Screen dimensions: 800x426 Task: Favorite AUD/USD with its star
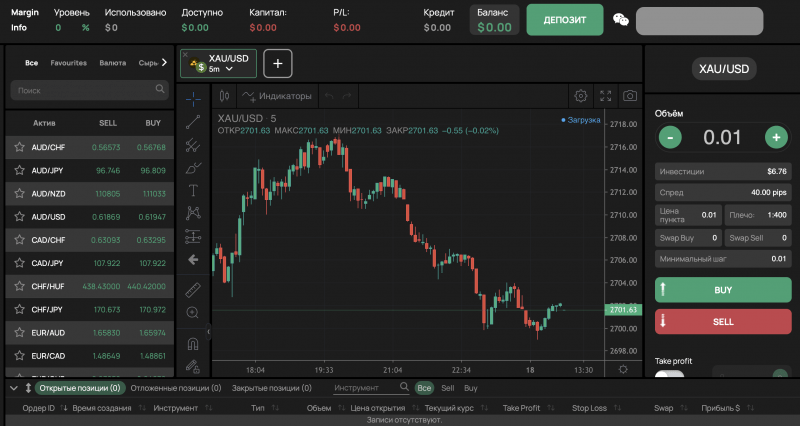19,216
